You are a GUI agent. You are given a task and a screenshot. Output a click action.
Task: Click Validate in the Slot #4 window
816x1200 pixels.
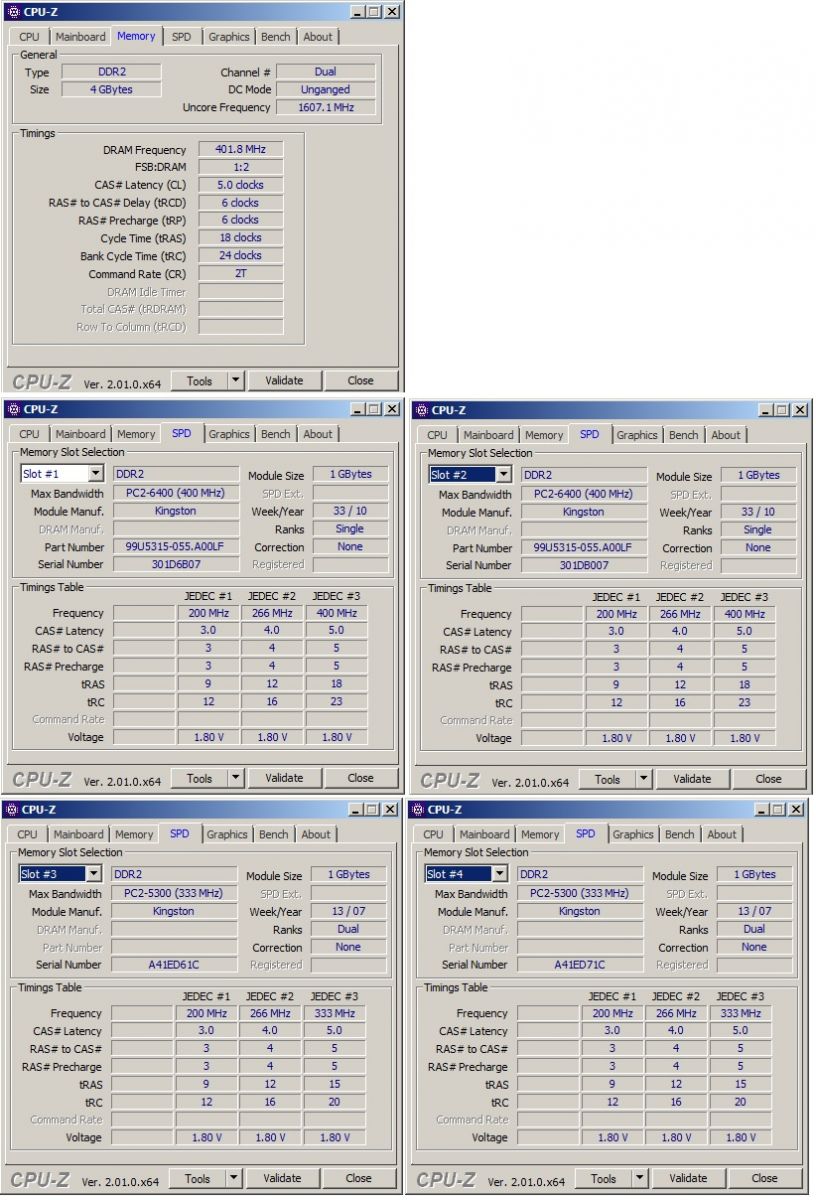point(688,1178)
